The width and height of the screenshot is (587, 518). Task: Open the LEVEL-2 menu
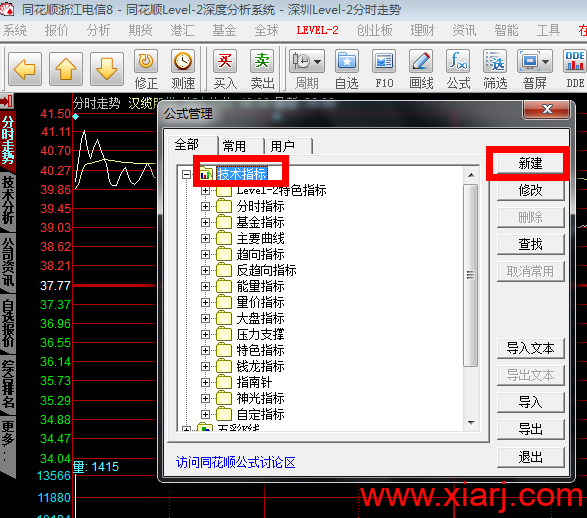[317, 30]
